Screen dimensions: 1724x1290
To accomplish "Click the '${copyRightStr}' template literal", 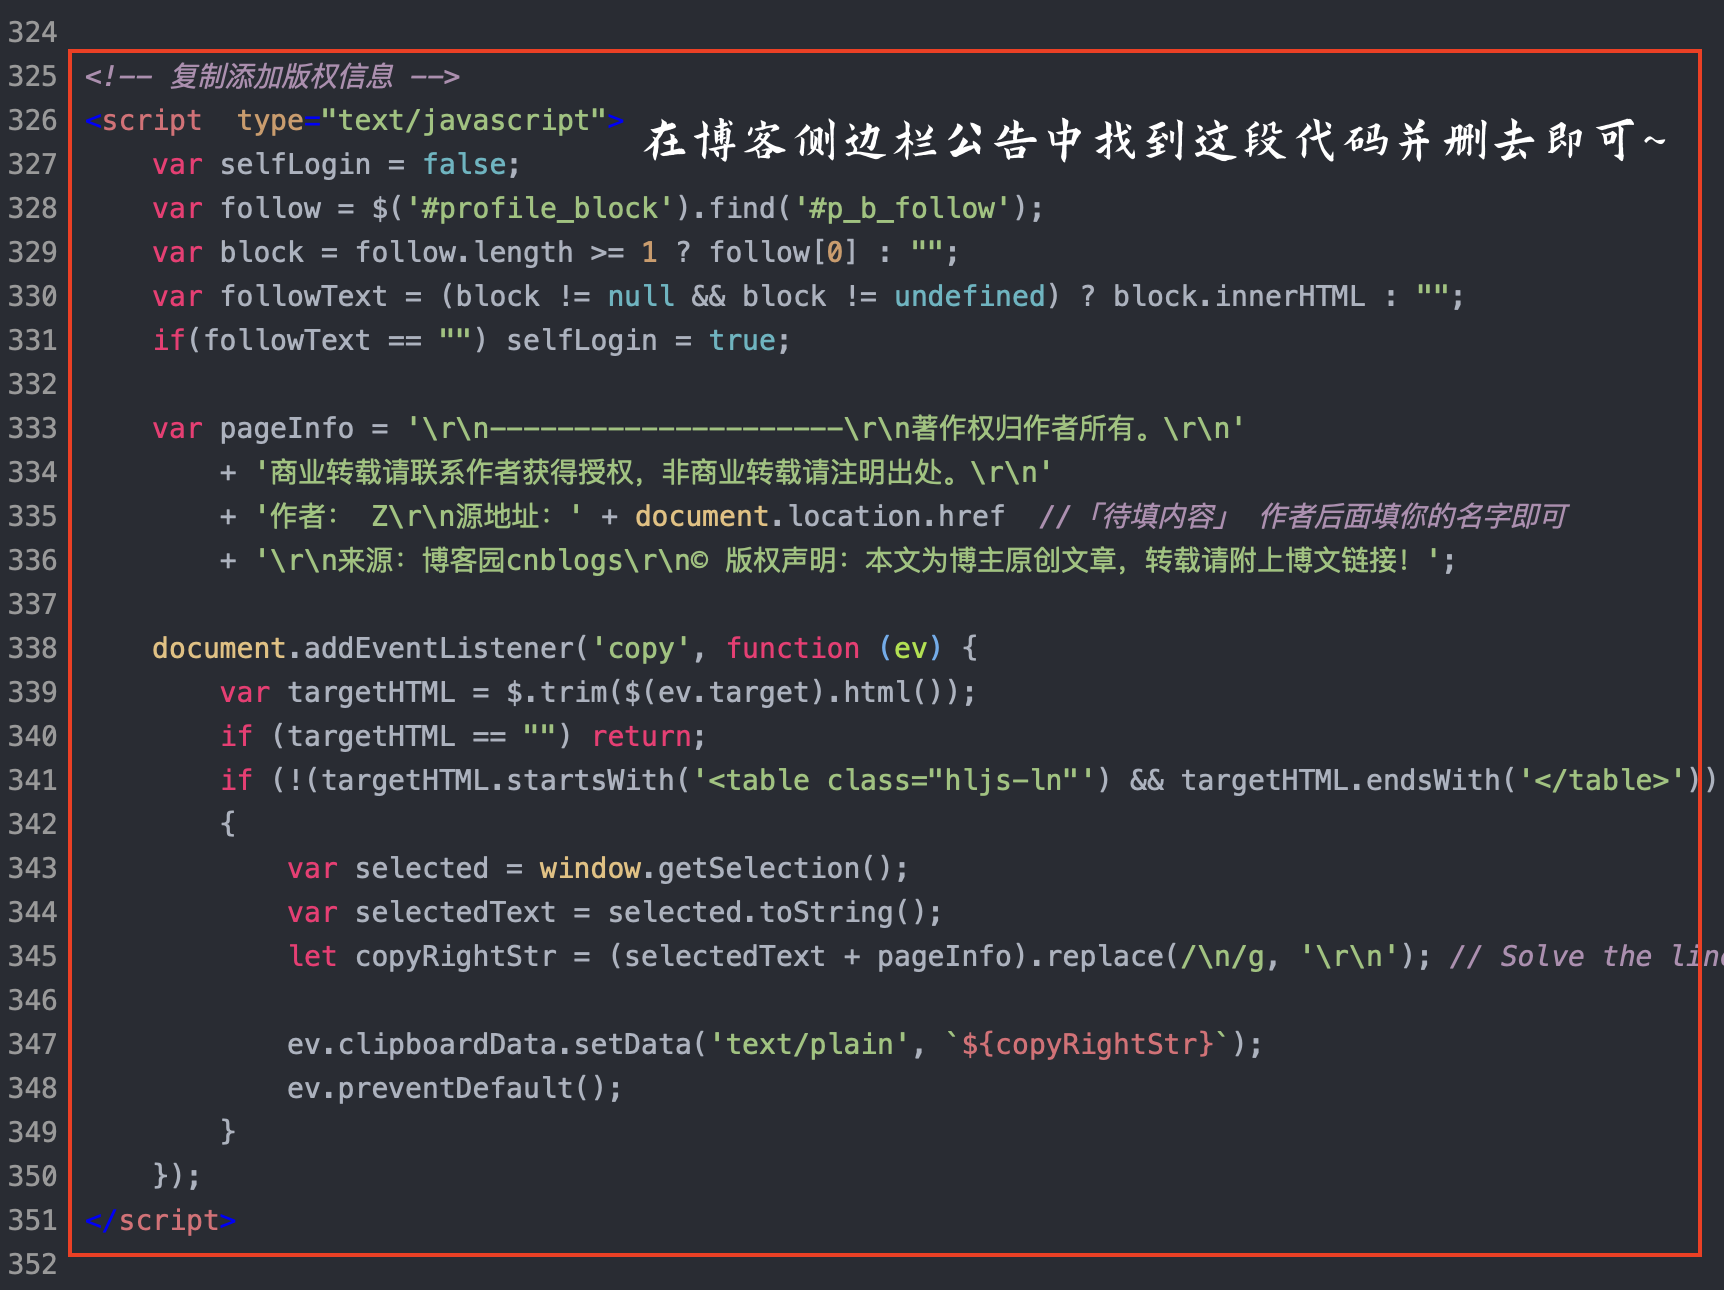I will [1087, 1044].
